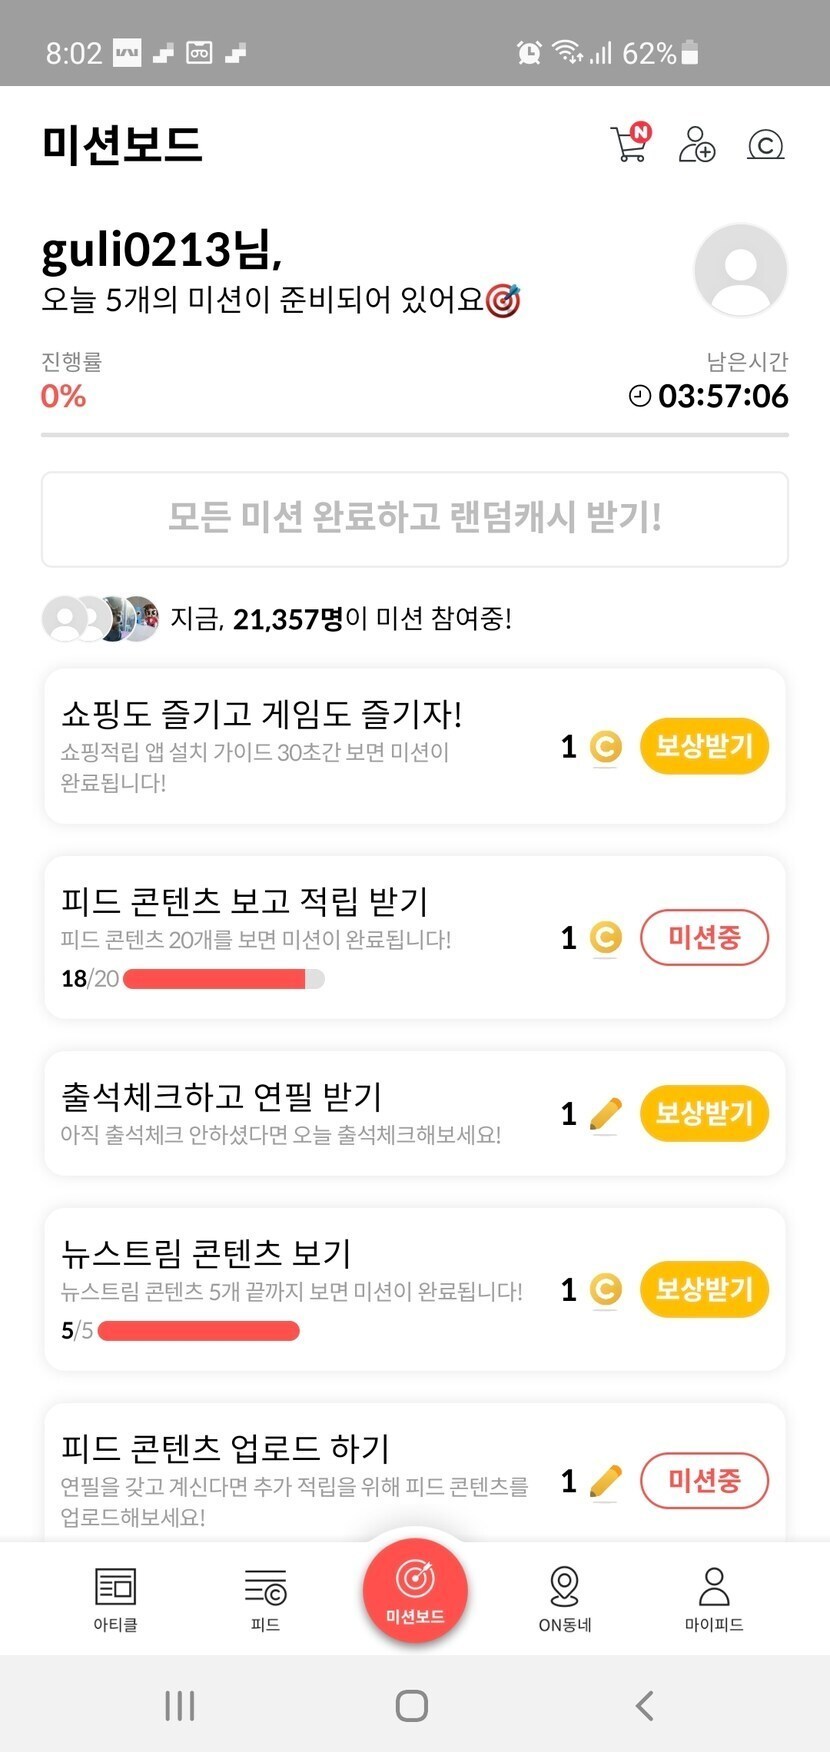Go to the 마이피드 tab
830x1752 pixels.
click(714, 1598)
